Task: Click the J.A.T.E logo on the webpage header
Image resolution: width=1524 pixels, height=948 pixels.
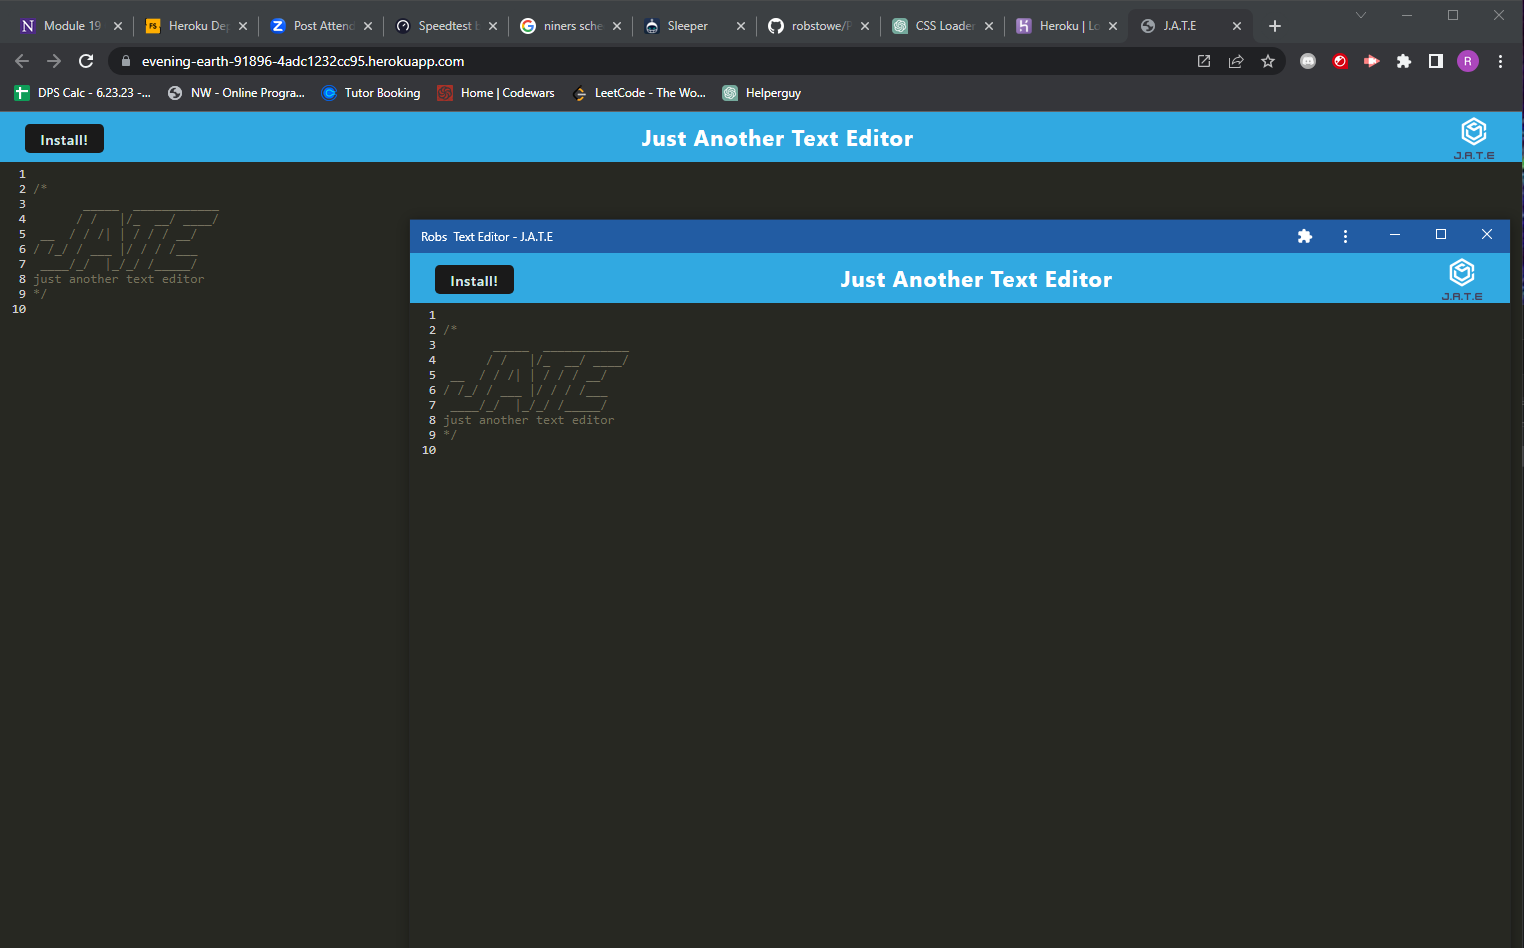Action: tap(1473, 132)
